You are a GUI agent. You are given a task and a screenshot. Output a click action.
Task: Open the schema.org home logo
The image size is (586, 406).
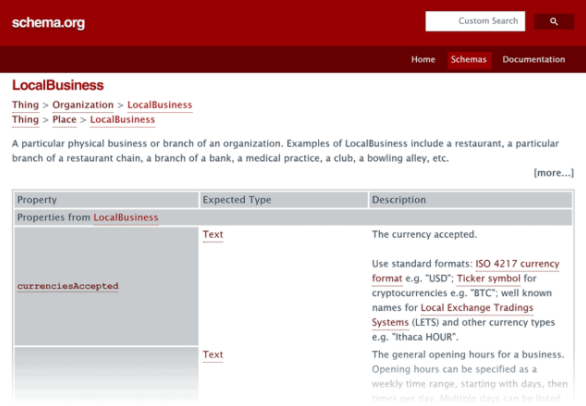(x=48, y=23)
